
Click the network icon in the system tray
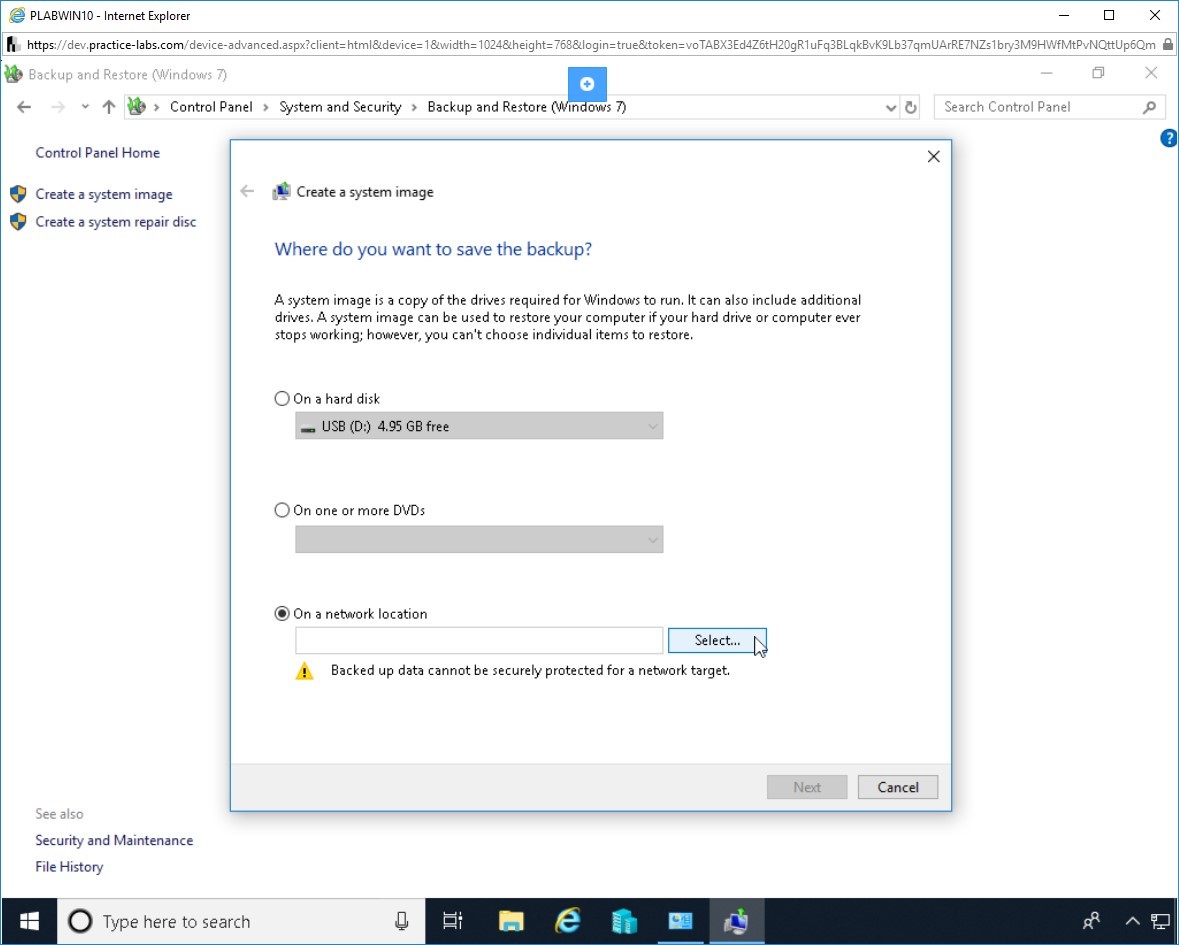(1161, 921)
